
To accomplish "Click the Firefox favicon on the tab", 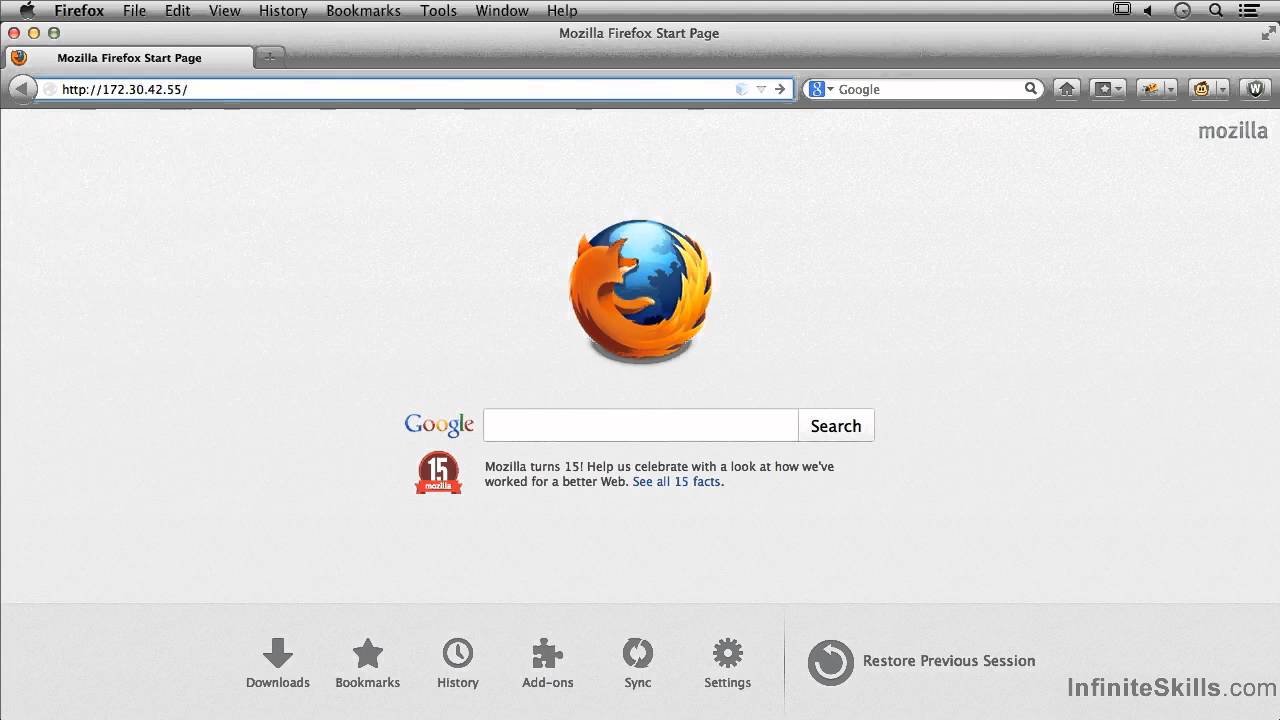I will coord(19,58).
